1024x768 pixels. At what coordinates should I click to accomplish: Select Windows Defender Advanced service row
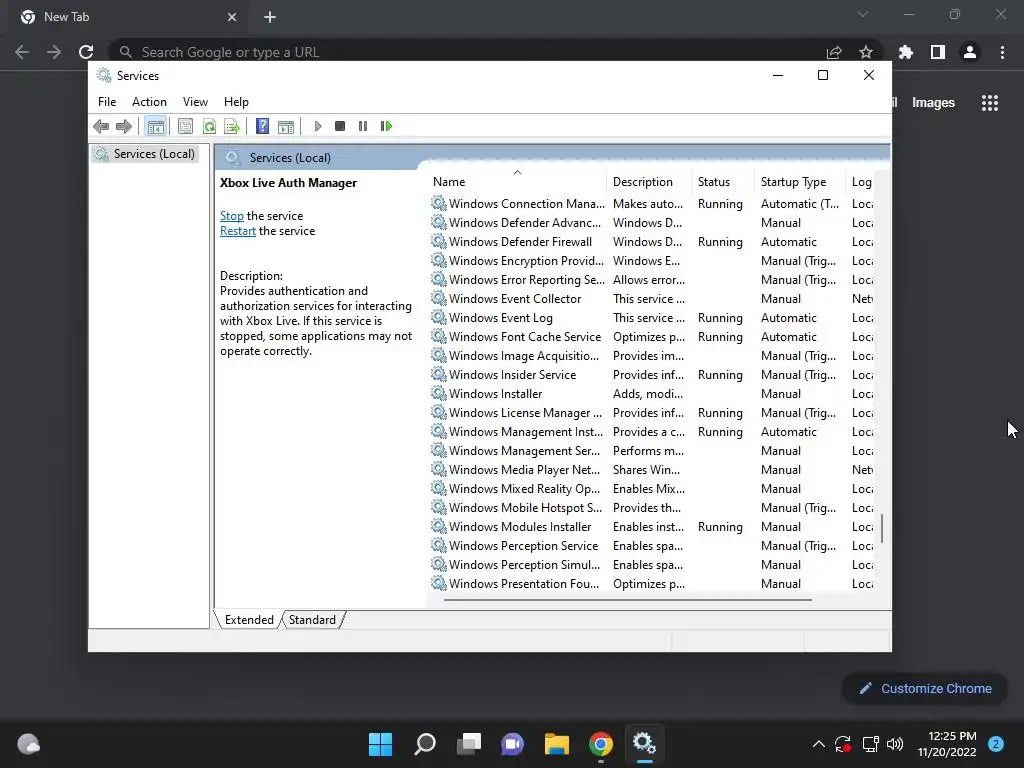(x=652, y=223)
